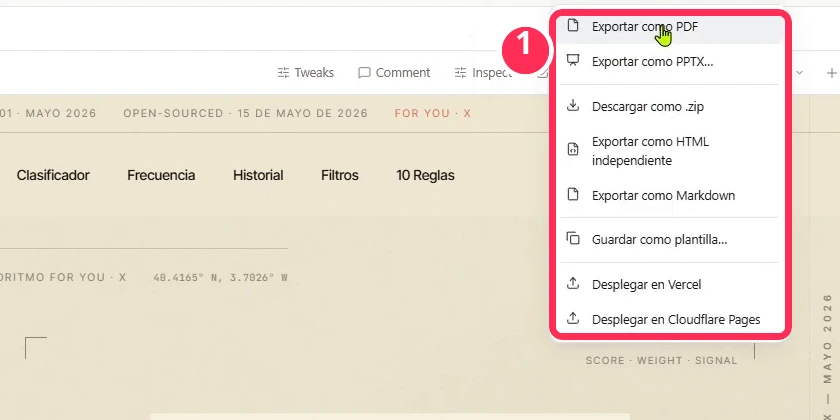Open the Tweaks panel

point(305,73)
